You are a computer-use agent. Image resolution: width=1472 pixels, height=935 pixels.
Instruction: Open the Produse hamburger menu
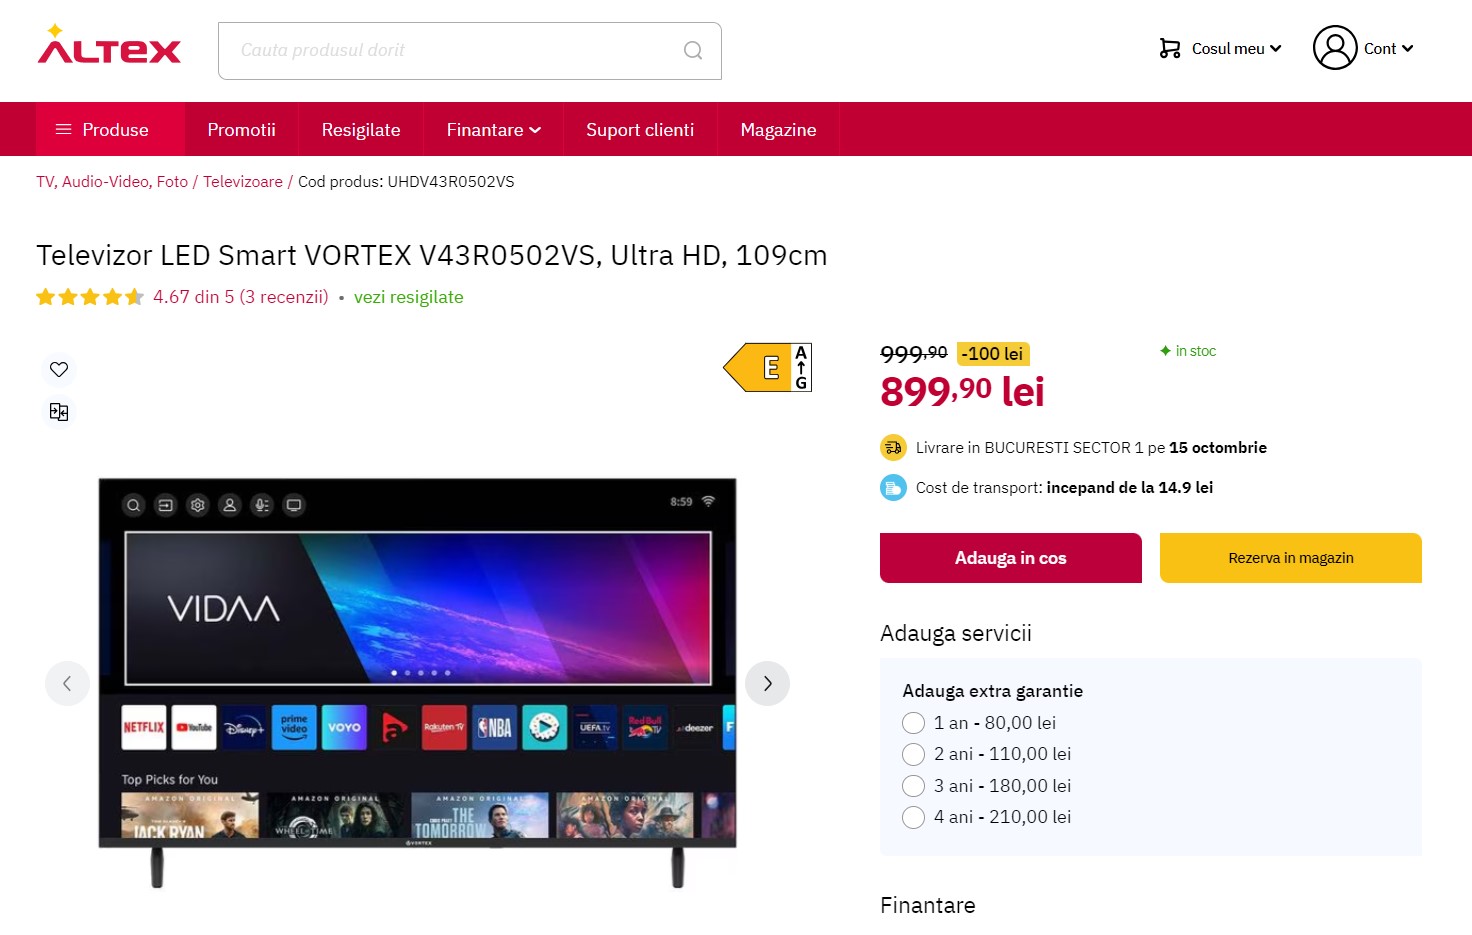(110, 130)
